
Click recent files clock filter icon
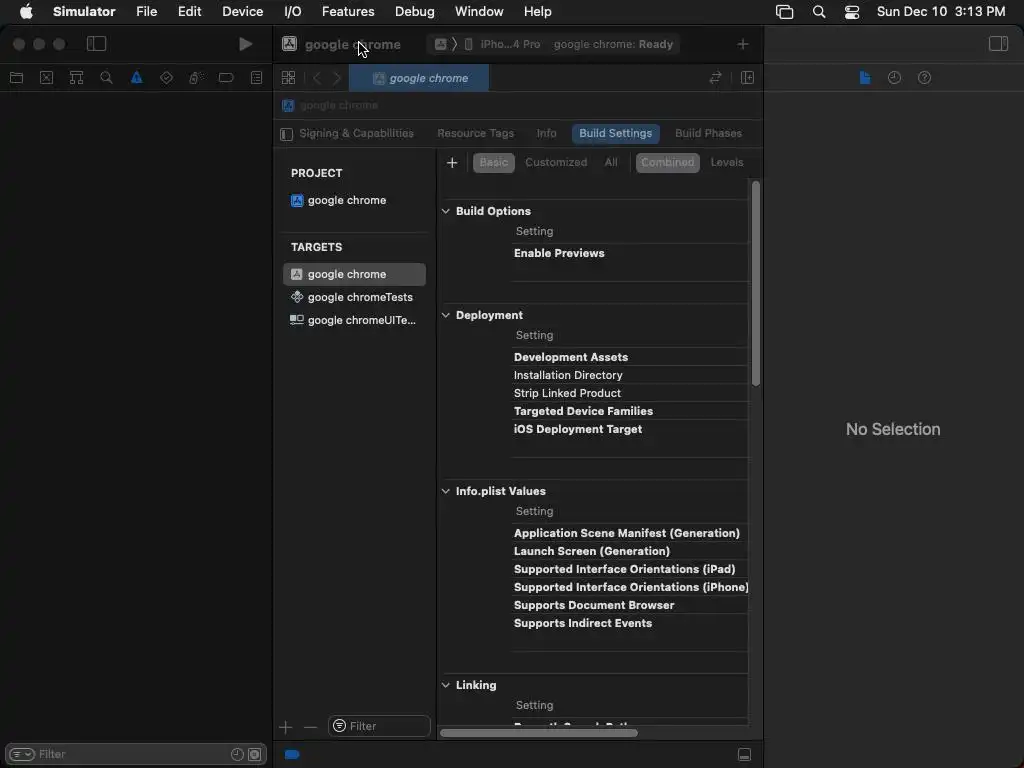[x=237, y=754]
